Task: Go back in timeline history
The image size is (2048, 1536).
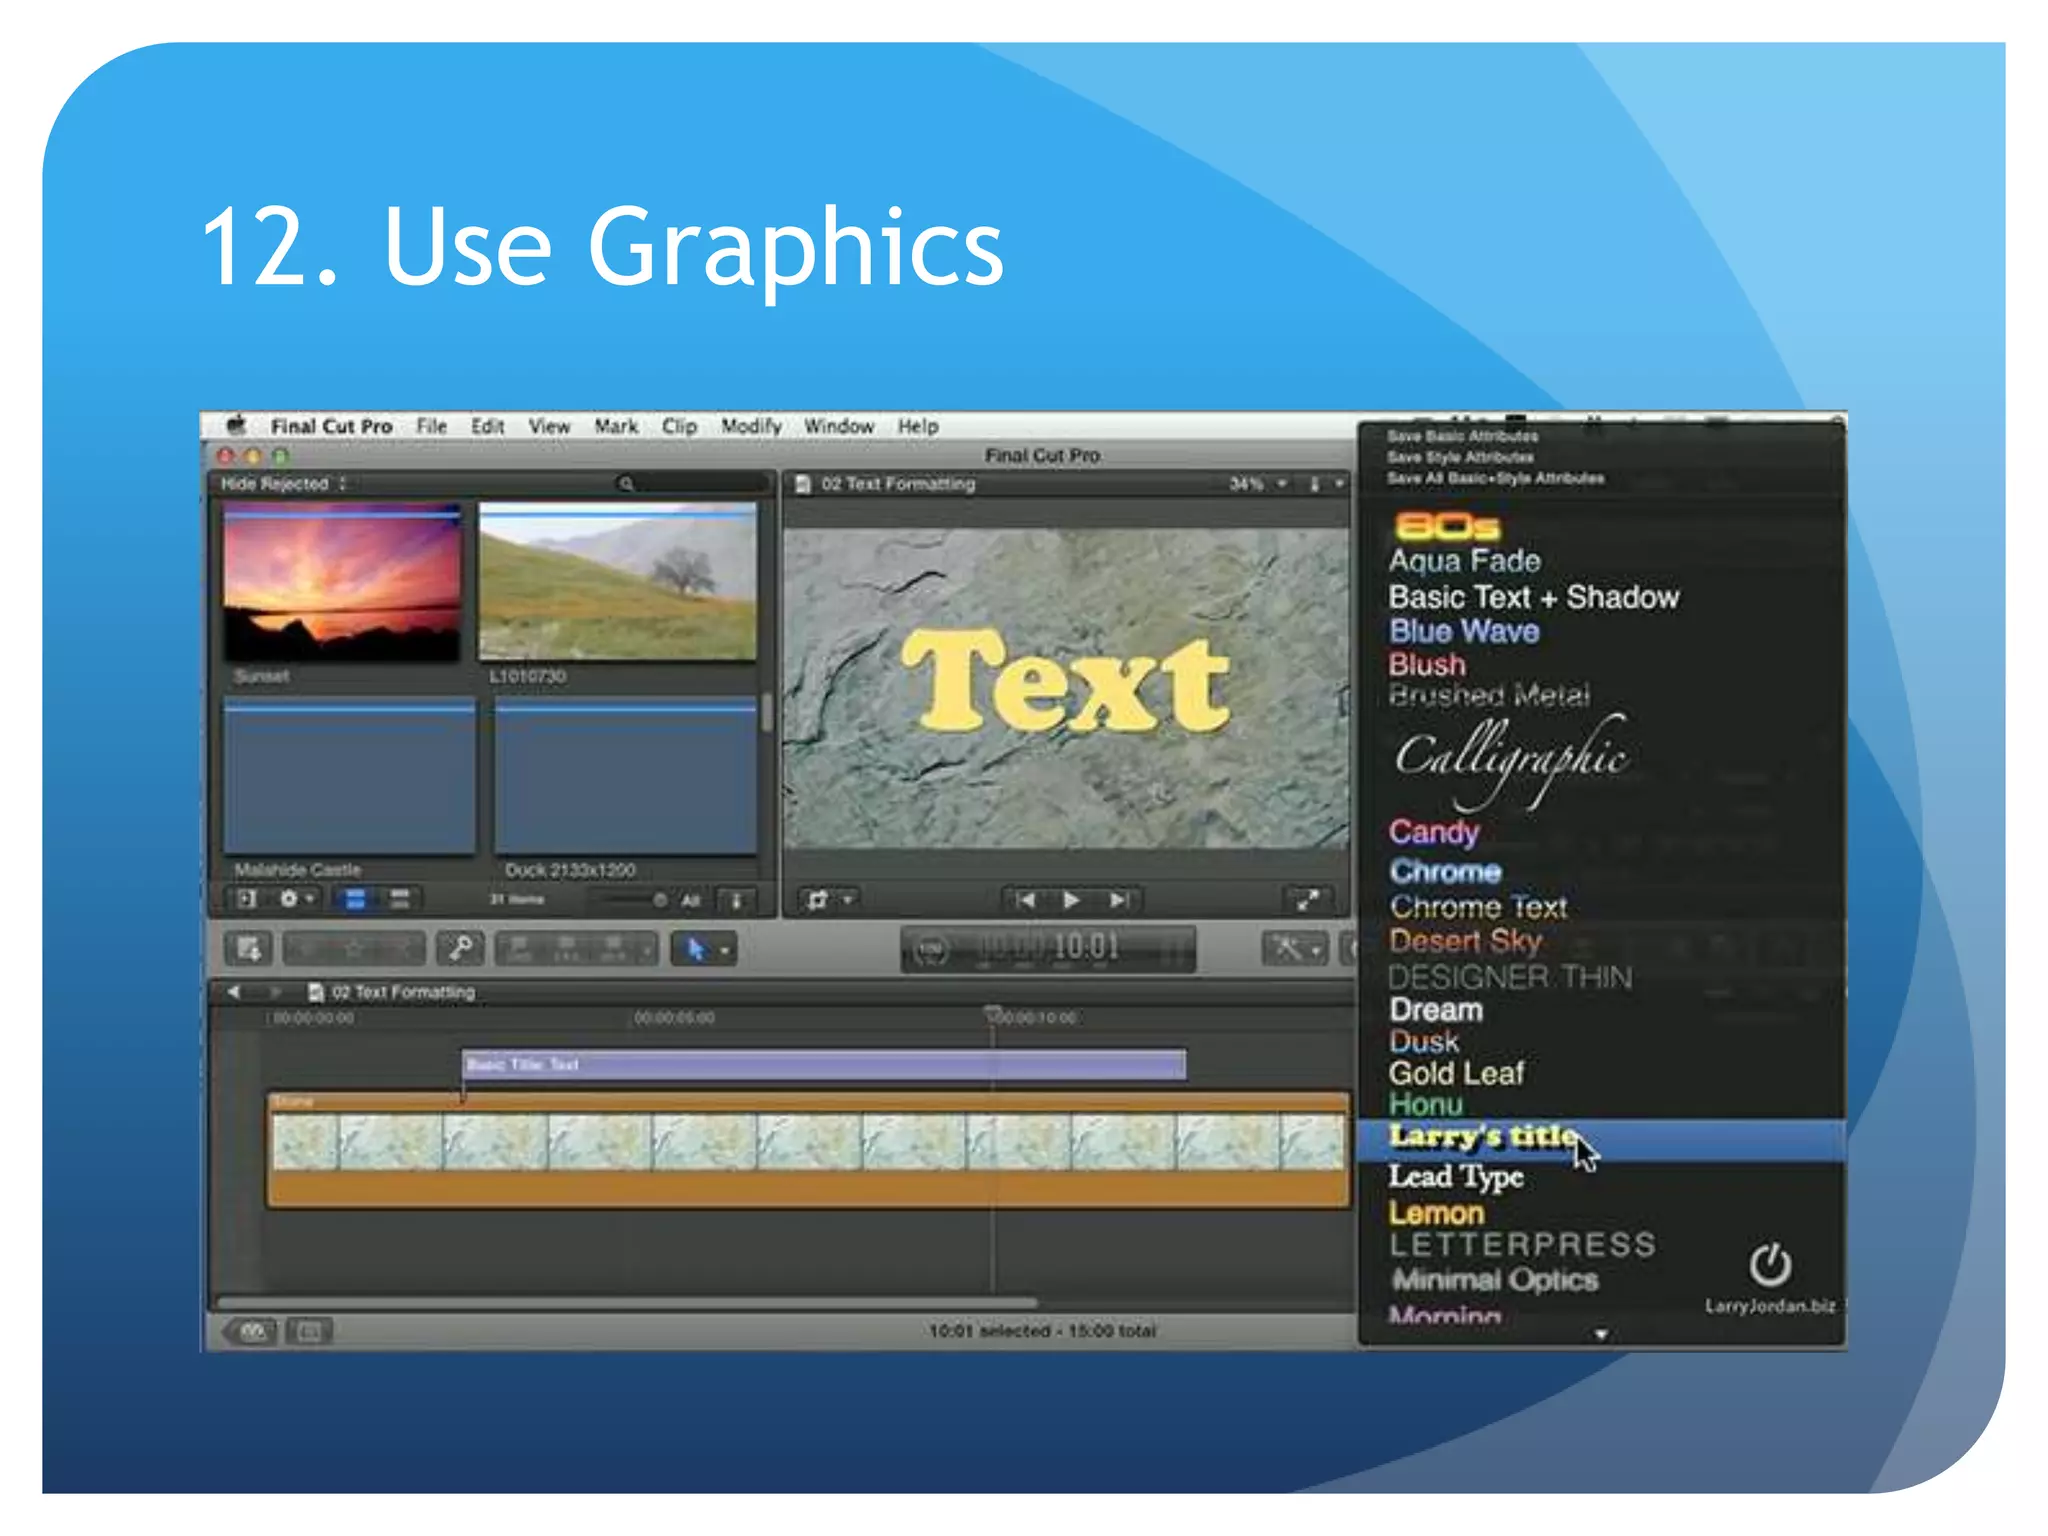Action: pyautogui.click(x=233, y=992)
